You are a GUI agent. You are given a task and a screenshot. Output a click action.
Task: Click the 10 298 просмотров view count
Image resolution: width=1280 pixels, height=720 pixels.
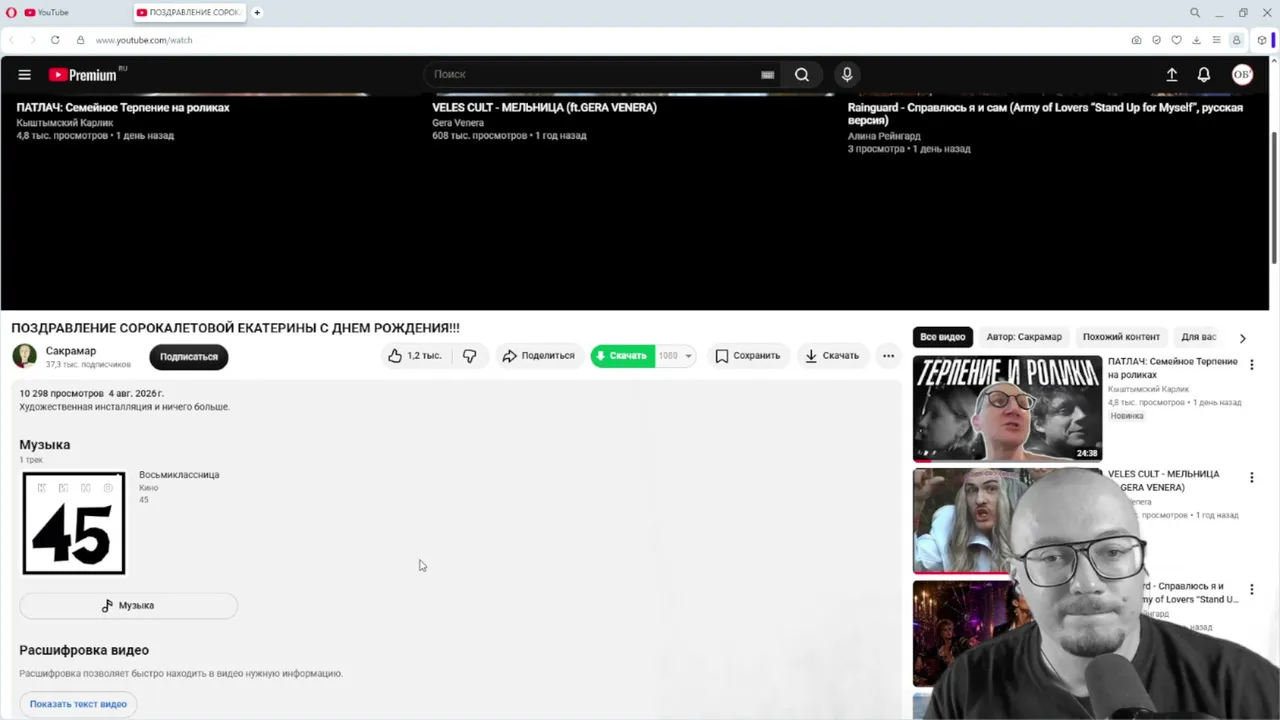(x=62, y=394)
